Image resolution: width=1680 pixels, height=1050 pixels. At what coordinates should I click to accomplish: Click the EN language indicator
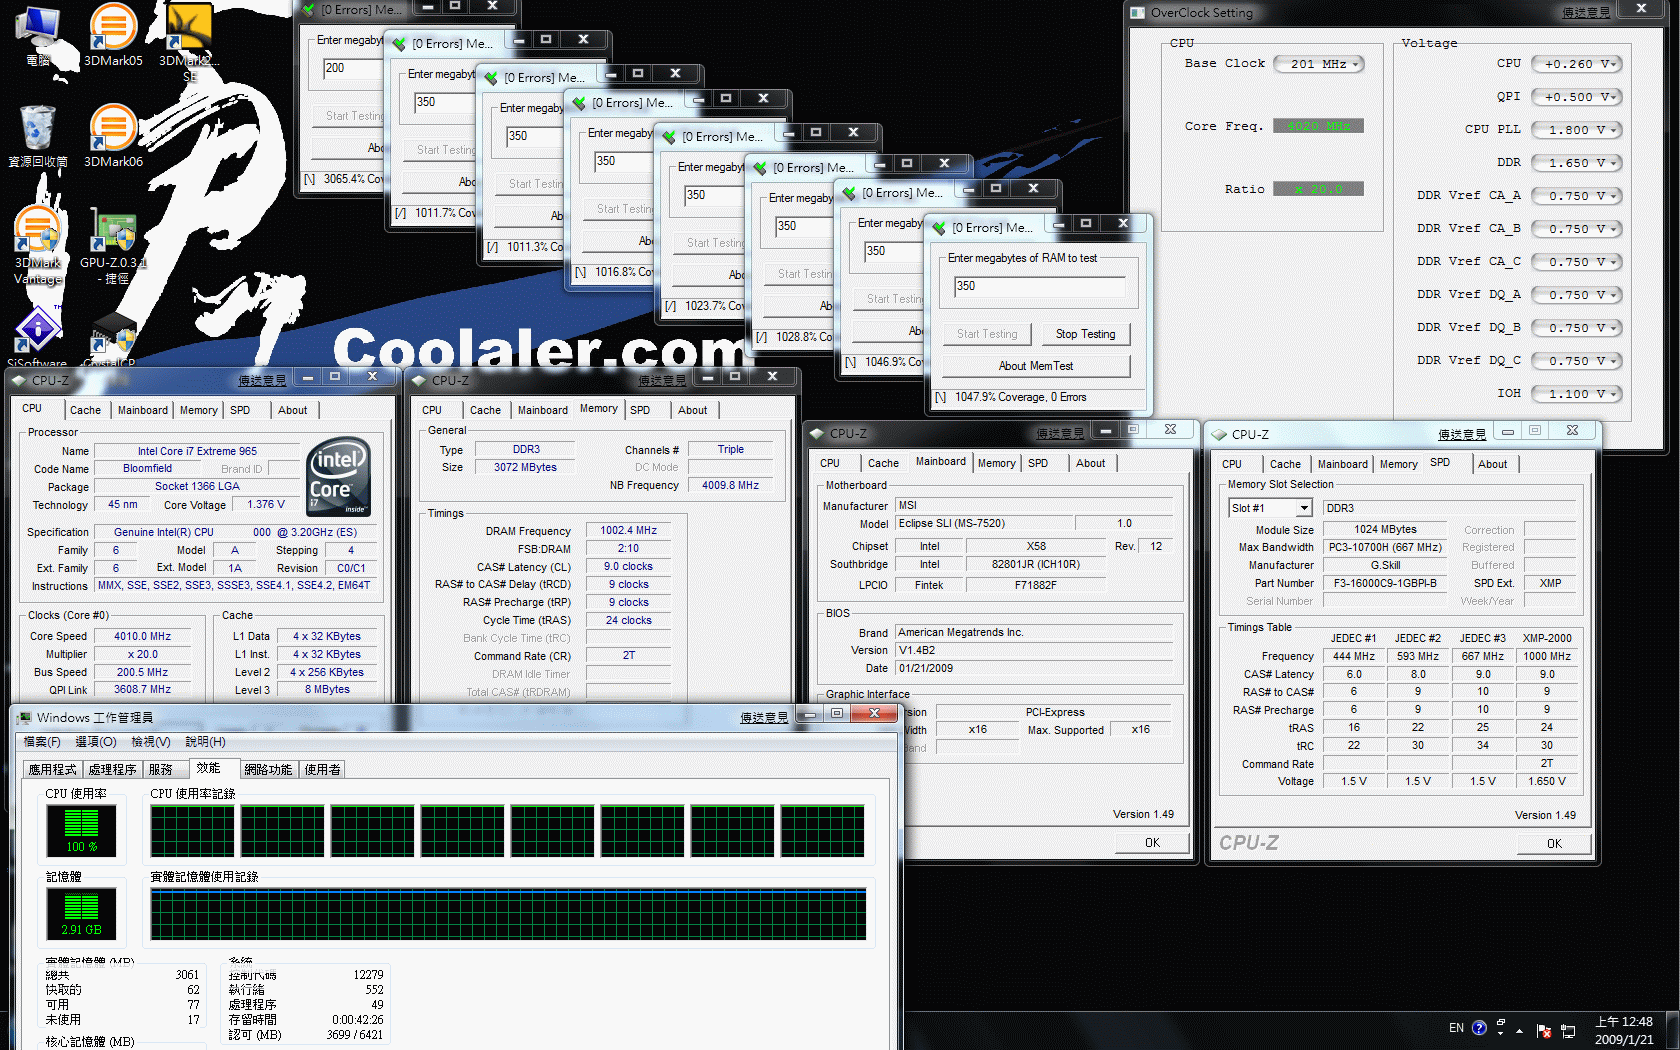pyautogui.click(x=1456, y=1028)
